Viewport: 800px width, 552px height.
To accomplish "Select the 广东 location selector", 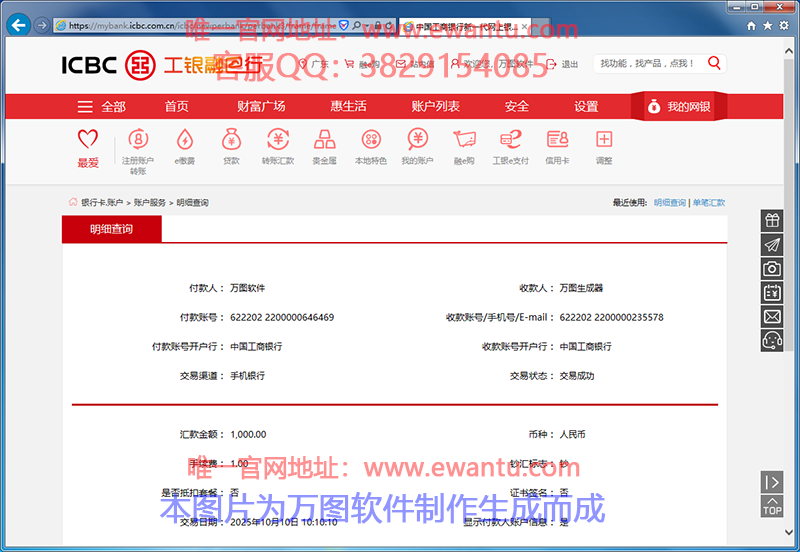I will [313, 64].
